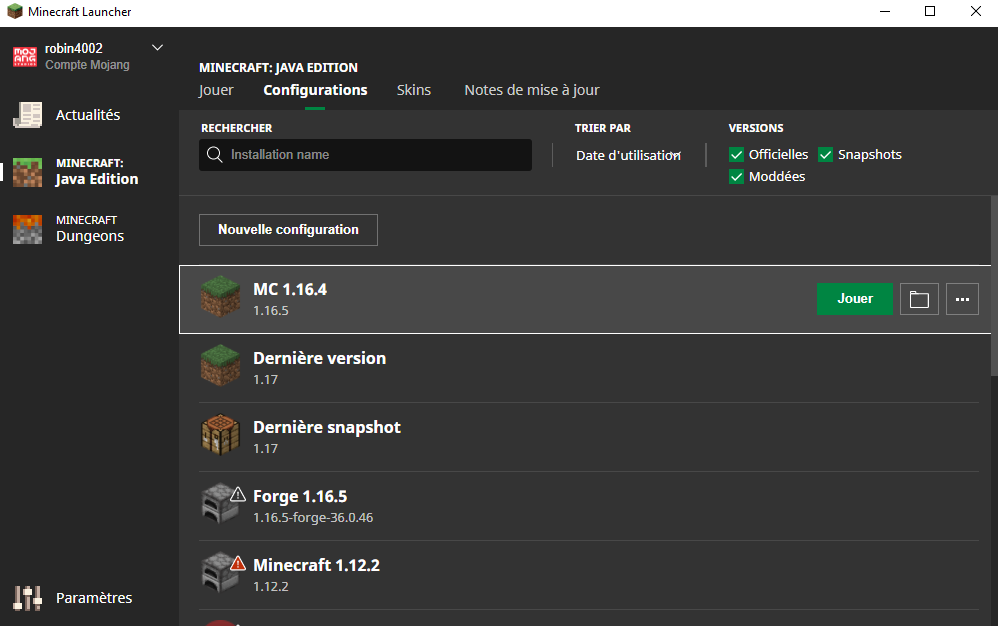Click the robin4002 username text

(x=74, y=48)
